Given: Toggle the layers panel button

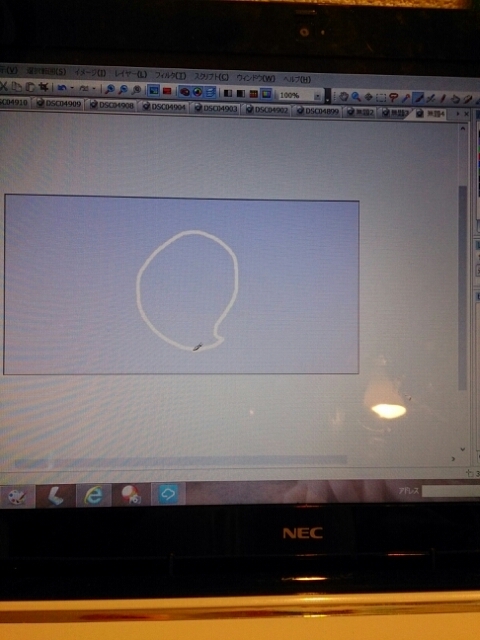Looking at the screenshot, I should [x=210, y=92].
